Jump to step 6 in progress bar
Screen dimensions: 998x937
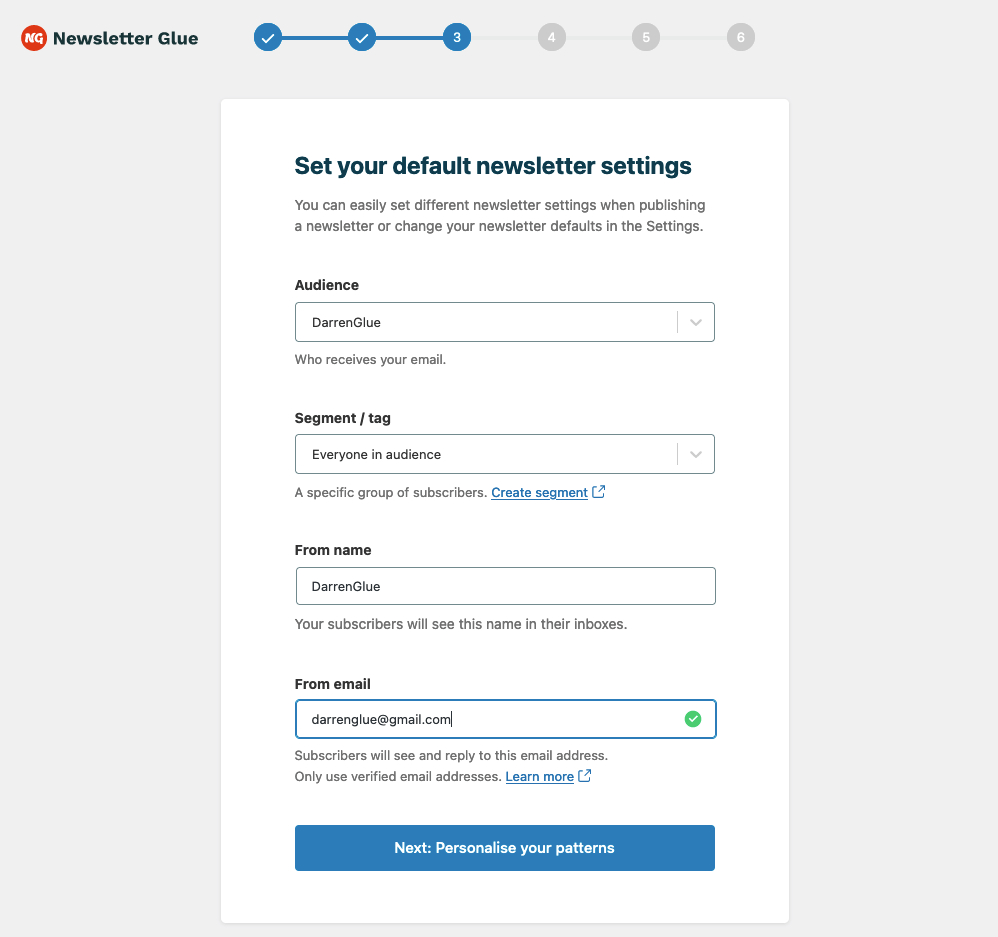point(741,38)
